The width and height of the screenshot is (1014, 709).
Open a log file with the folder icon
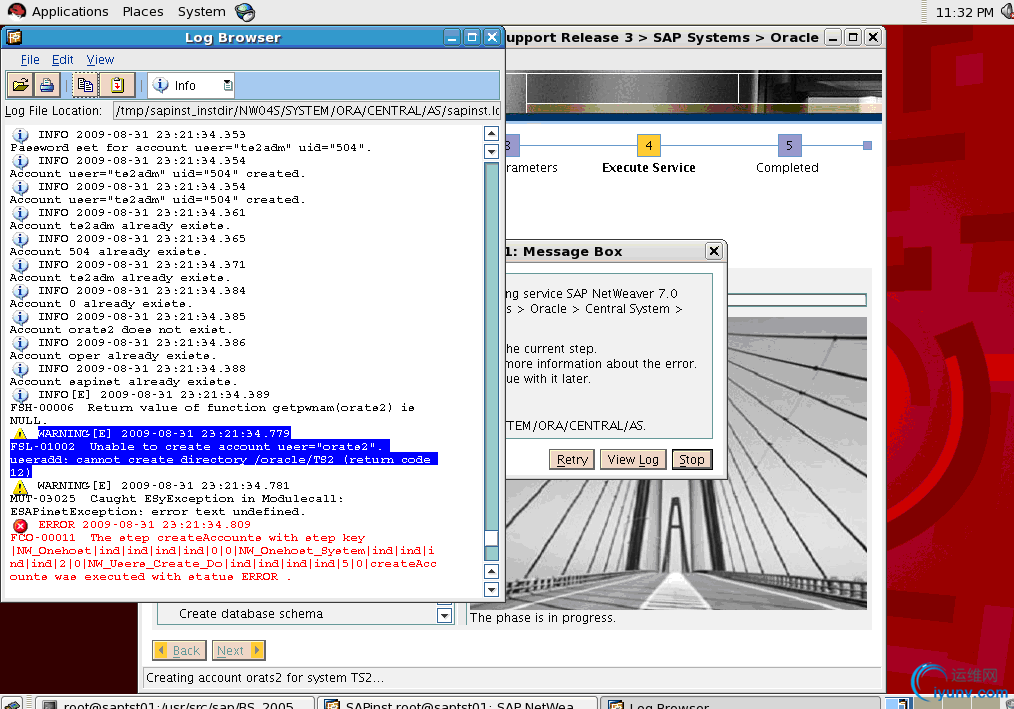20,85
